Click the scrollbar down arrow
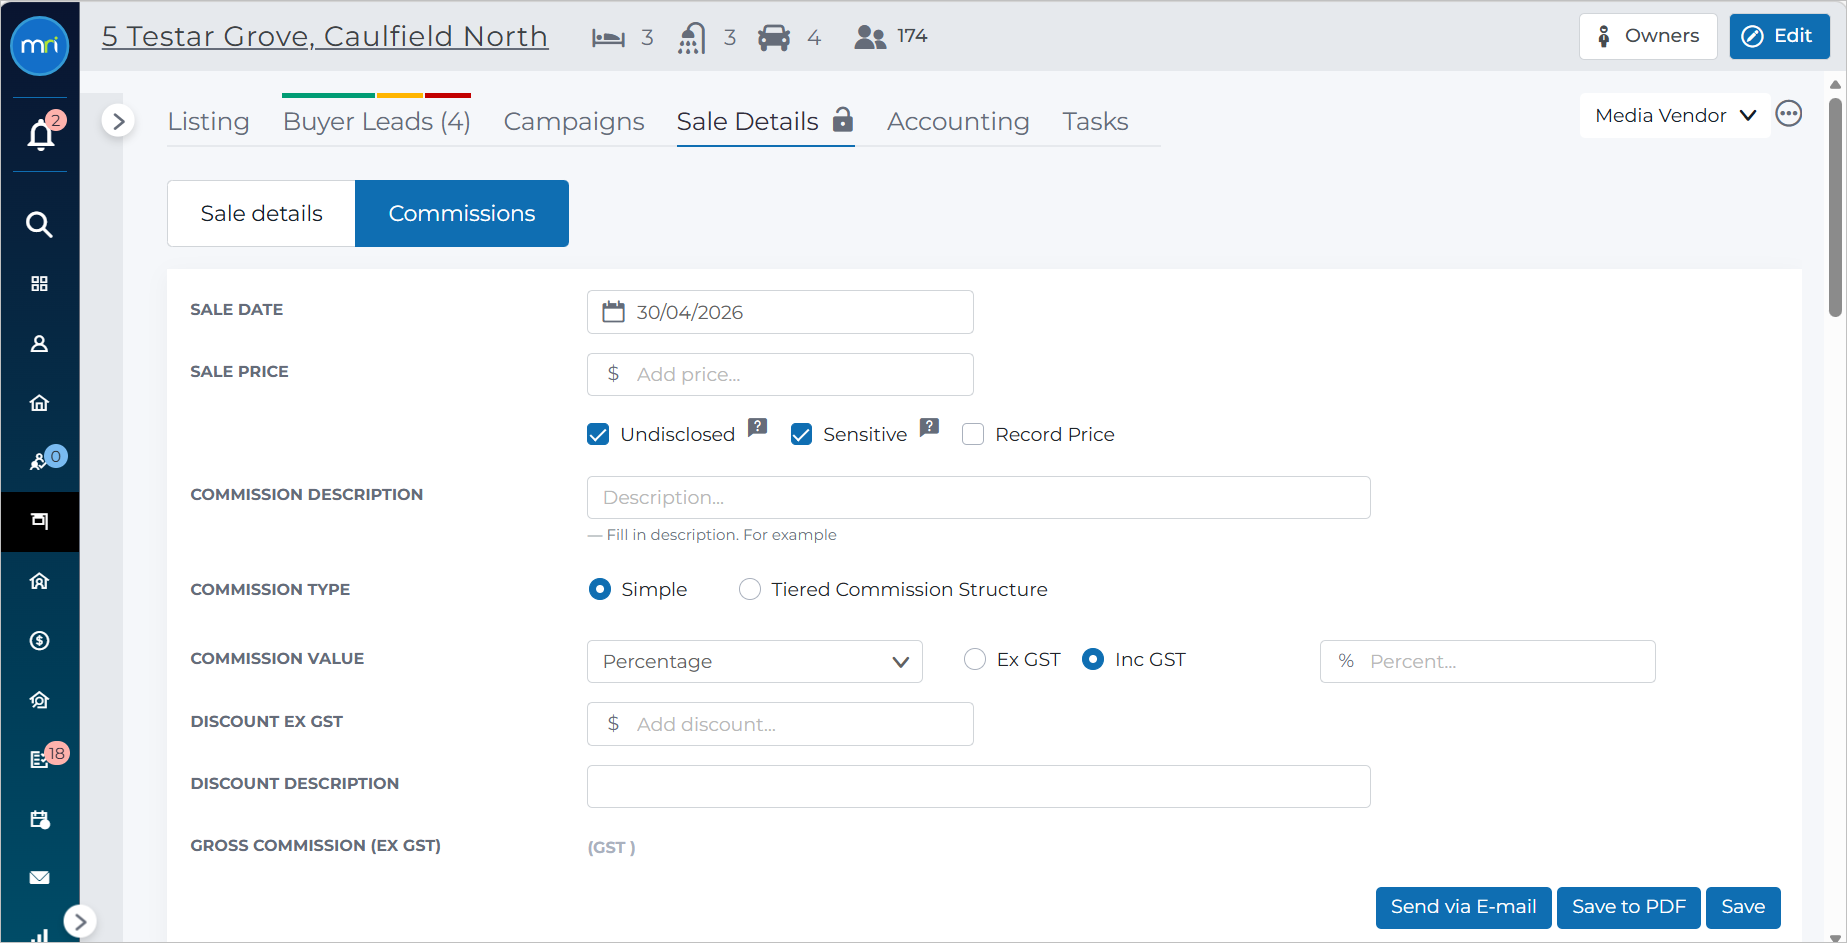This screenshot has height=943, width=1847. (1835, 936)
